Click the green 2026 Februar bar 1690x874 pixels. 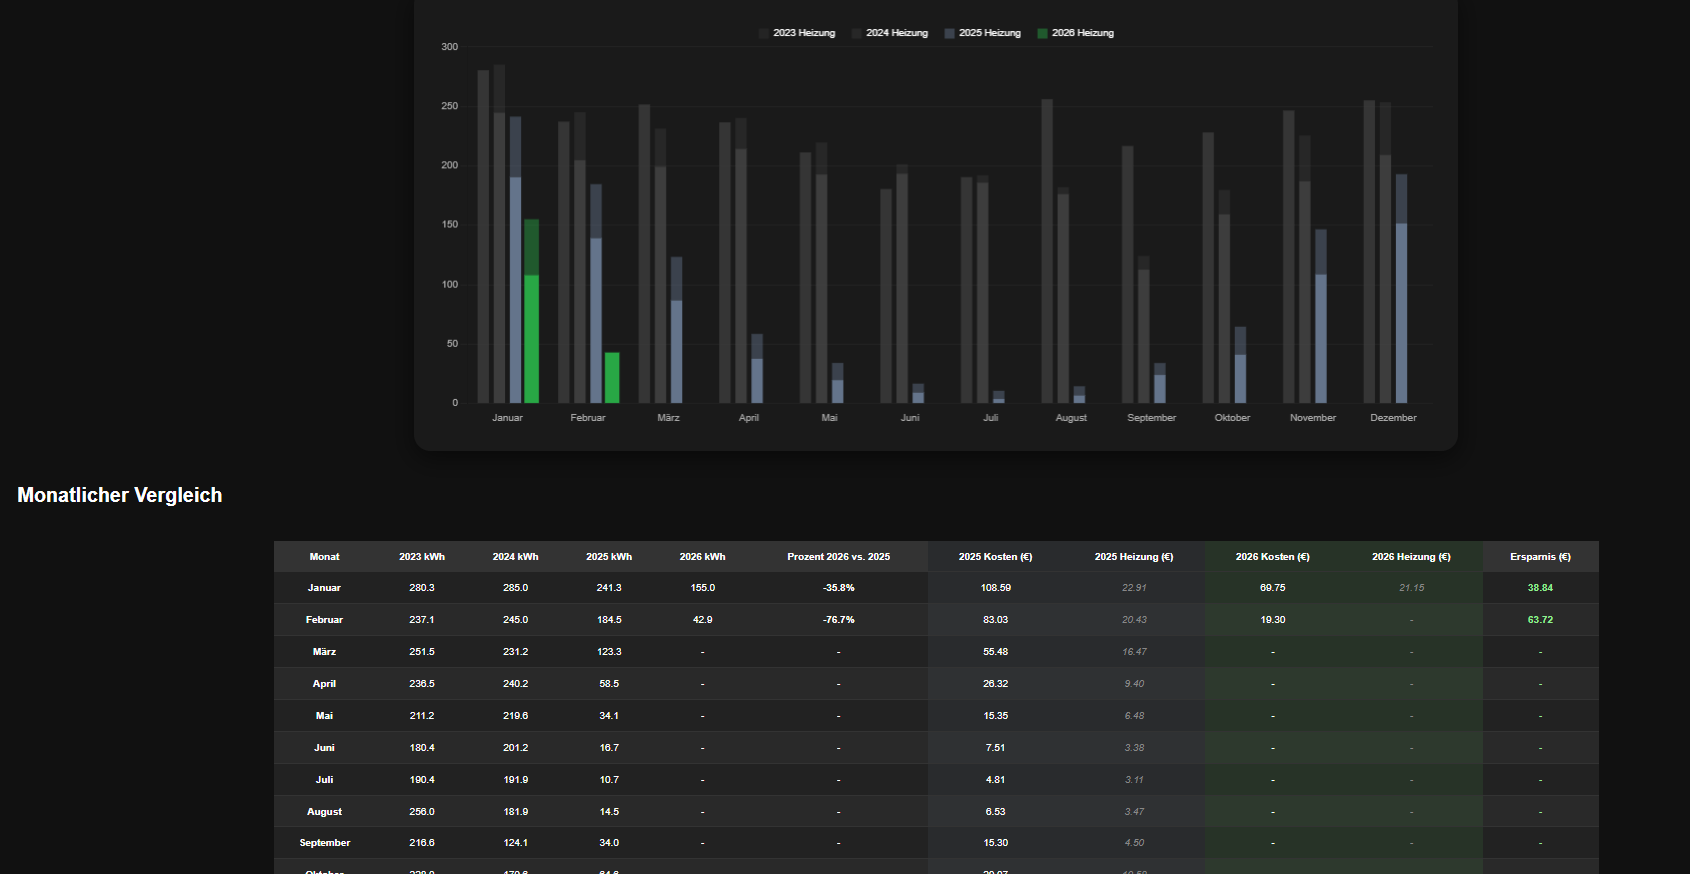(612, 377)
